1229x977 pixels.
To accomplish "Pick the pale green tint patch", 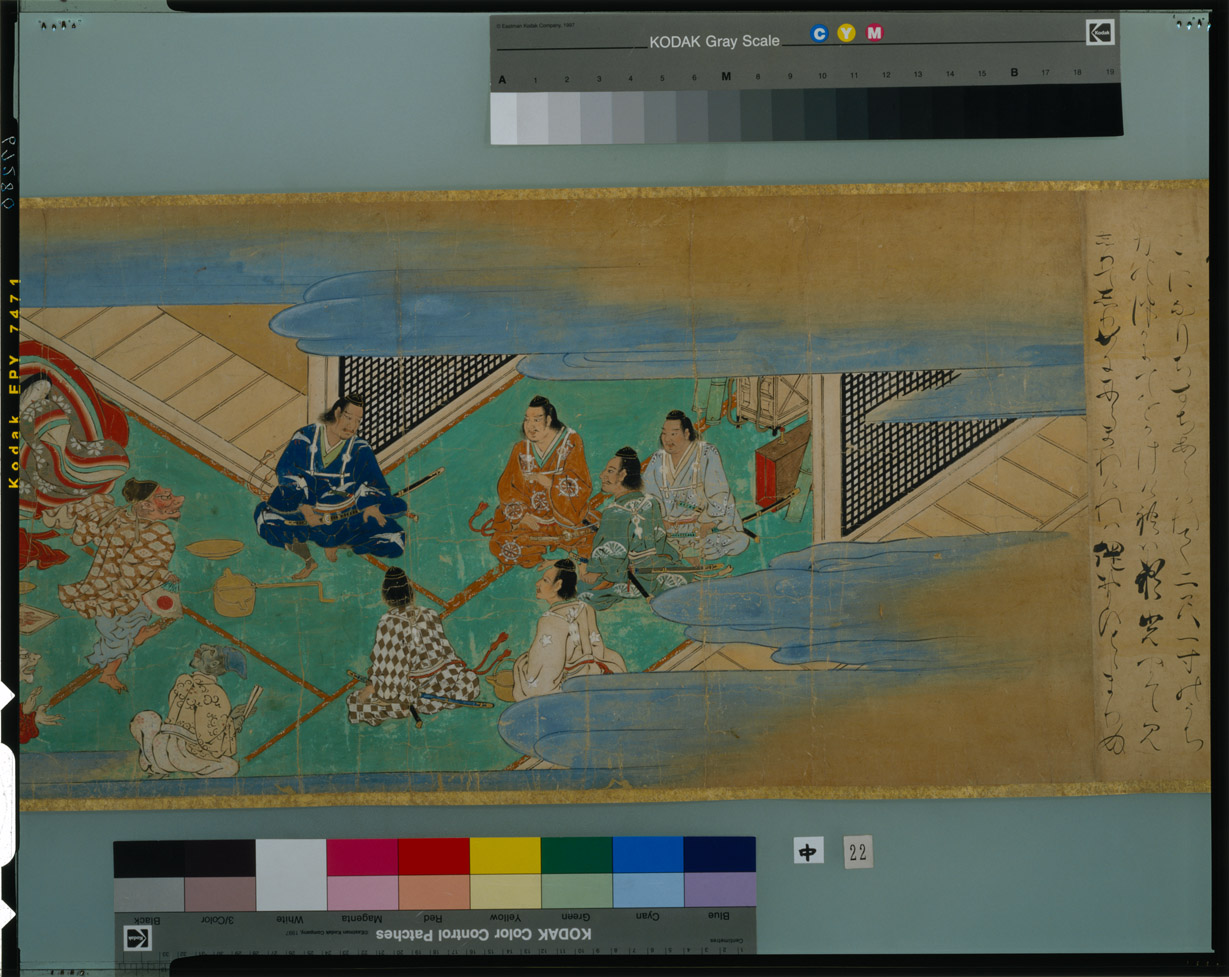I will tap(577, 890).
